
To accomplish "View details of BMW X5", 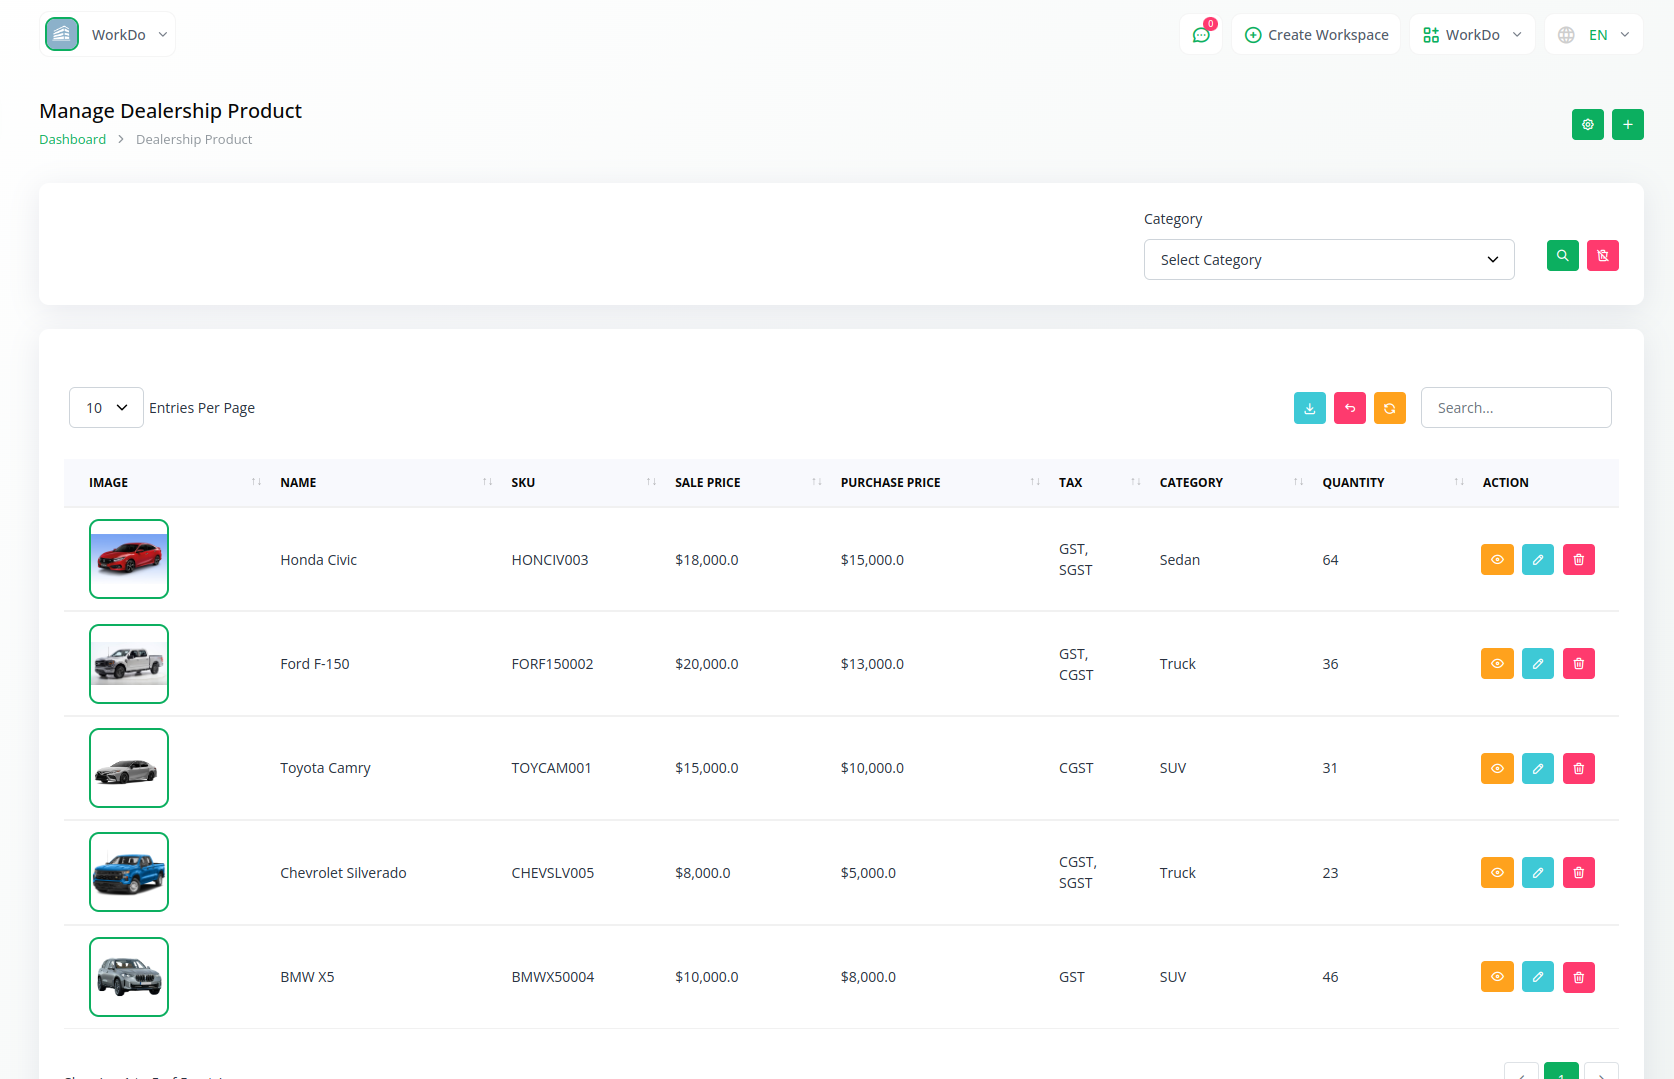I will 1497,977.
